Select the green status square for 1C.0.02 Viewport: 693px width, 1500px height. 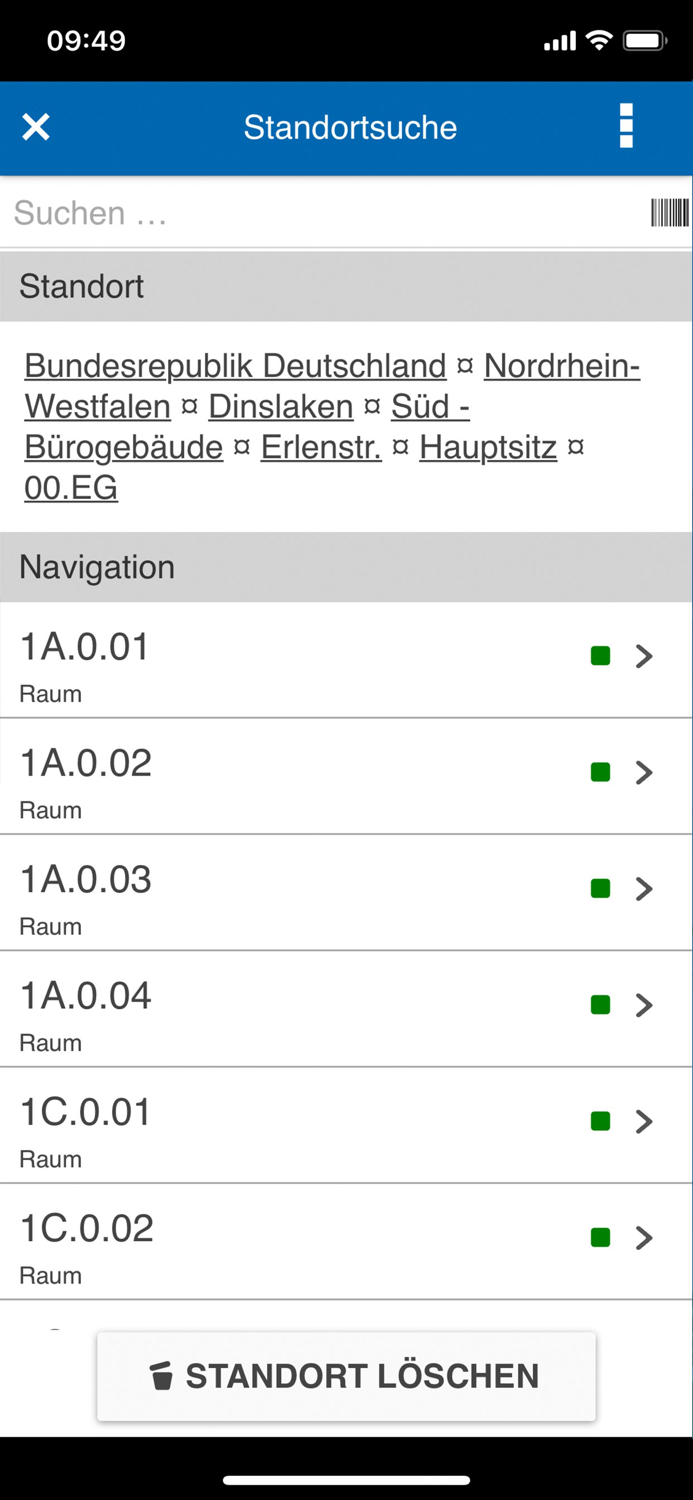pos(600,1237)
